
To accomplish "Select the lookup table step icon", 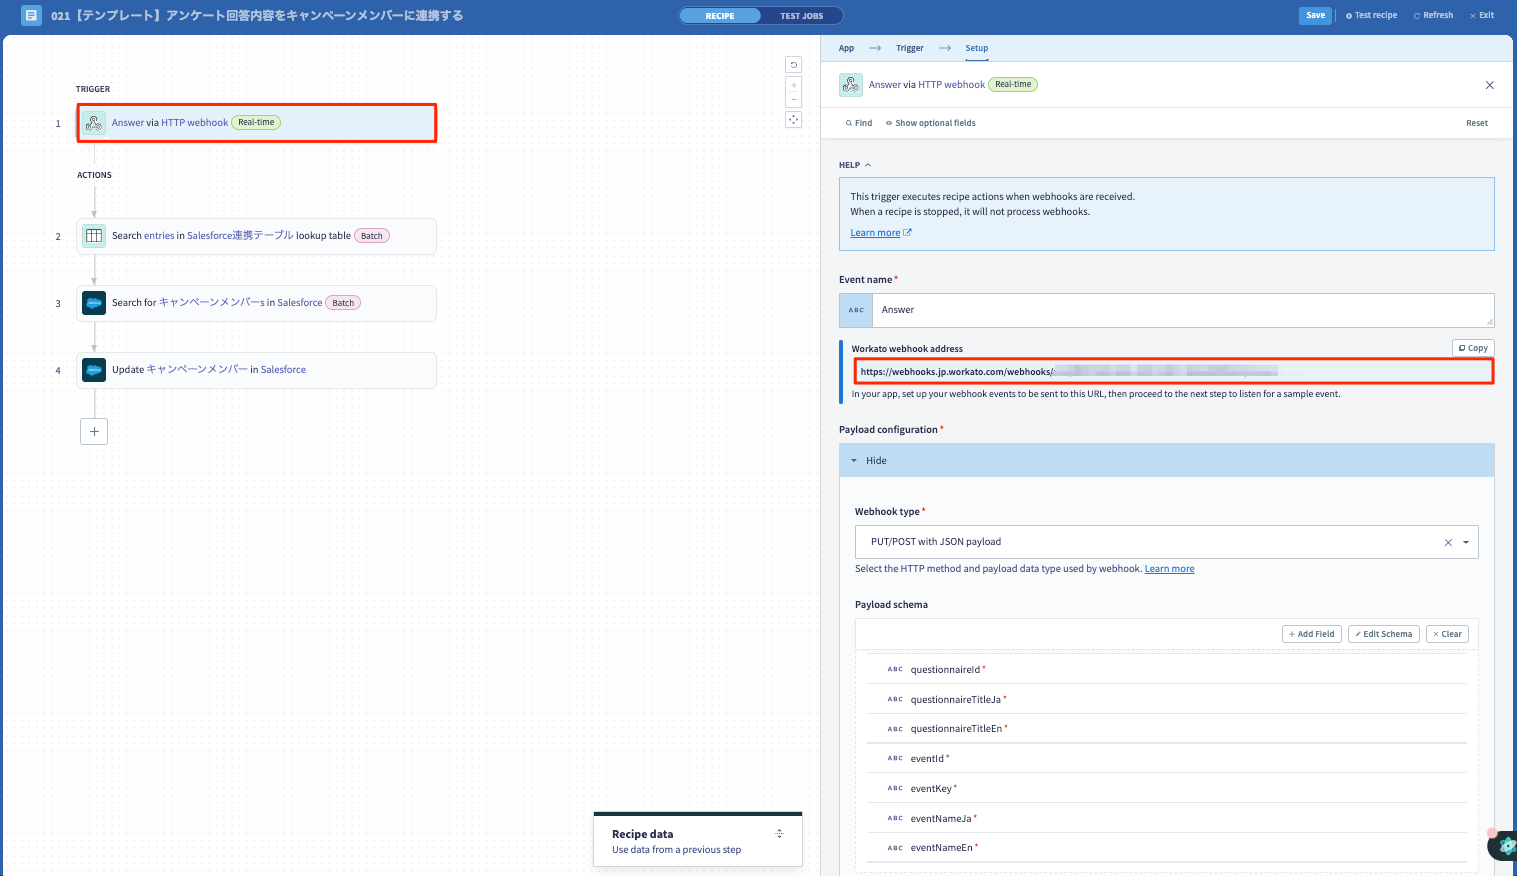I will (x=94, y=236).
